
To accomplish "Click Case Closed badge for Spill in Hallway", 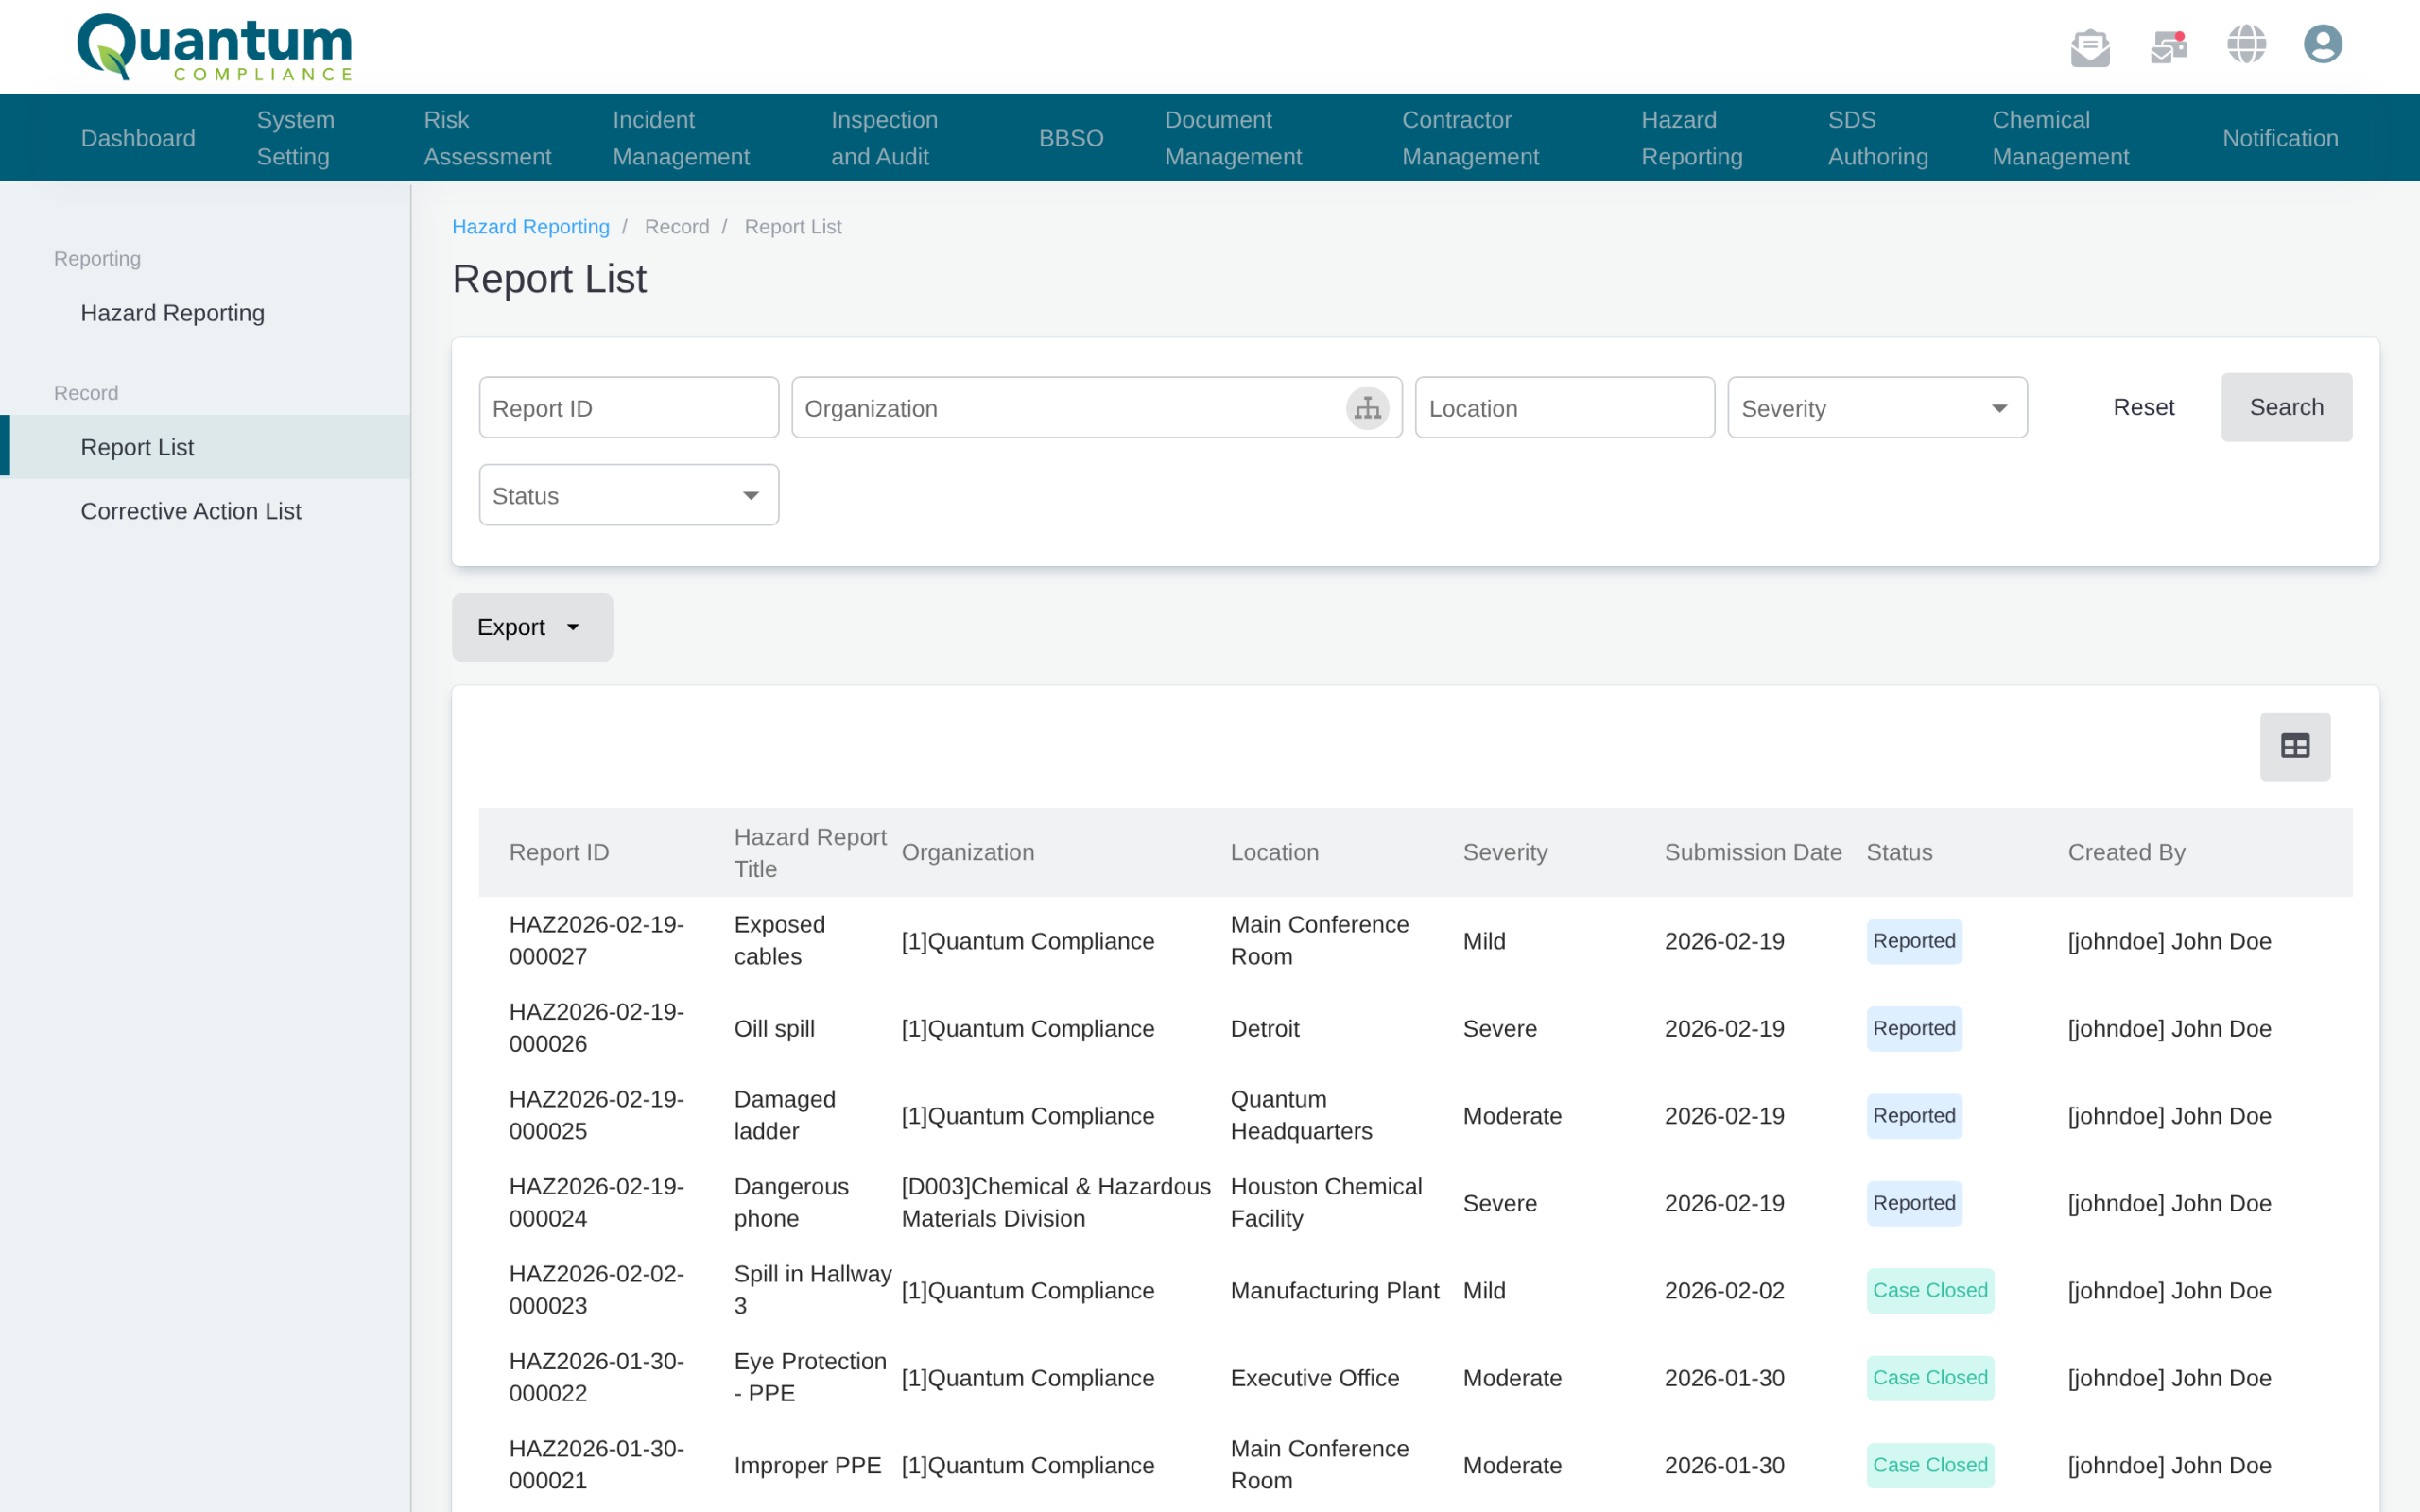I will [1930, 1290].
